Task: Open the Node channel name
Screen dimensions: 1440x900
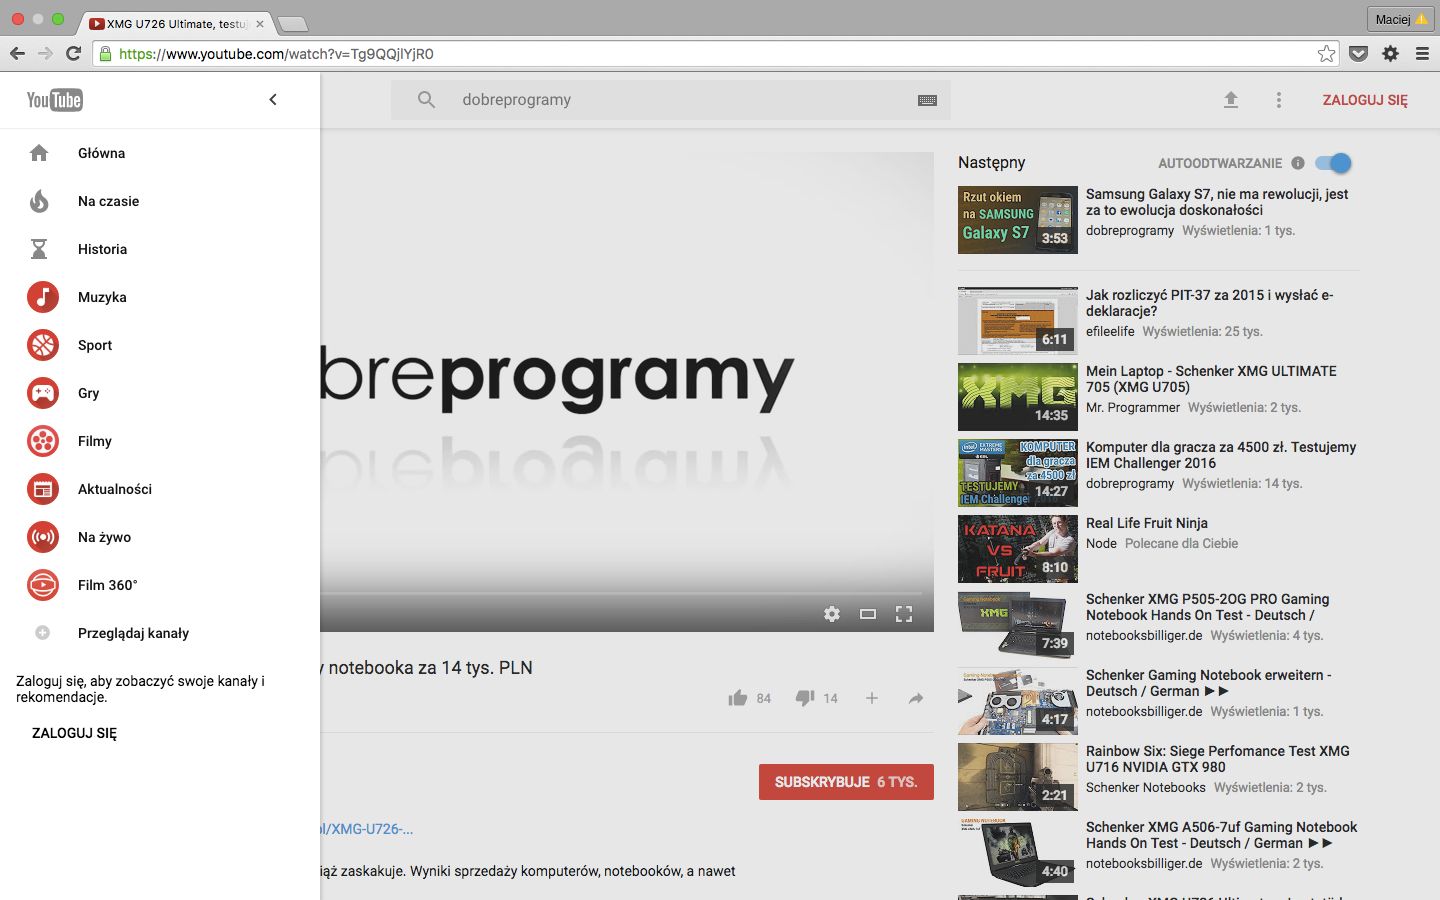Action: click(x=1101, y=543)
